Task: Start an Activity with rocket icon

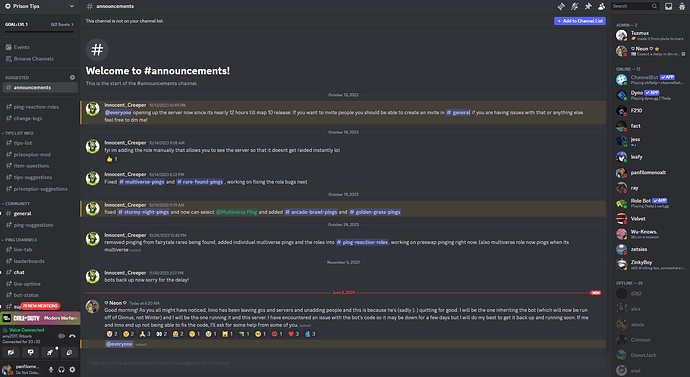Action: tap(50, 352)
